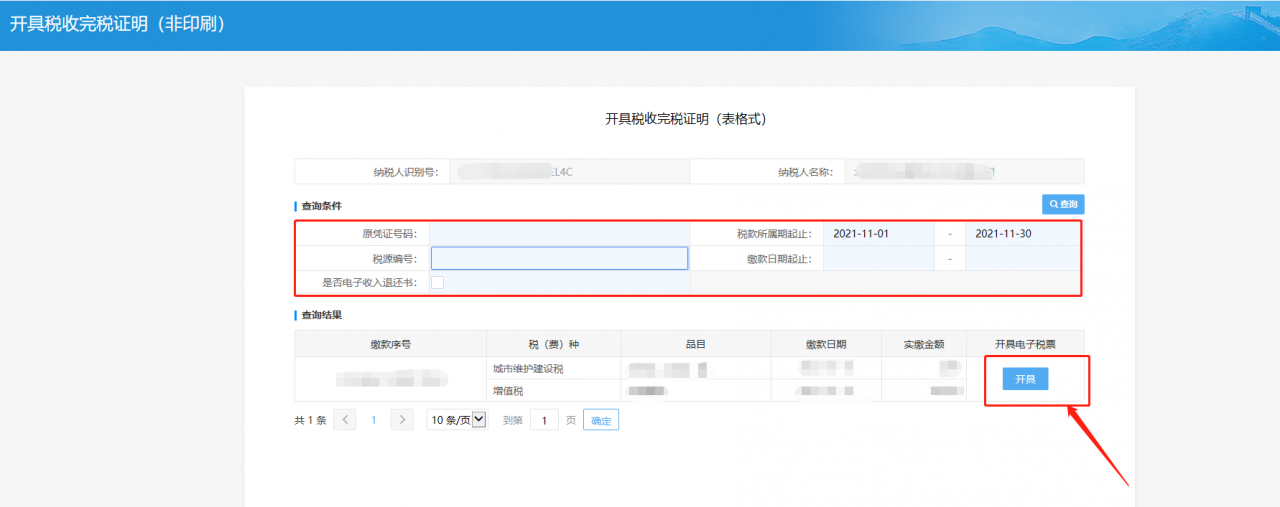
Task: Click the 查询 search button
Action: click(x=1063, y=204)
